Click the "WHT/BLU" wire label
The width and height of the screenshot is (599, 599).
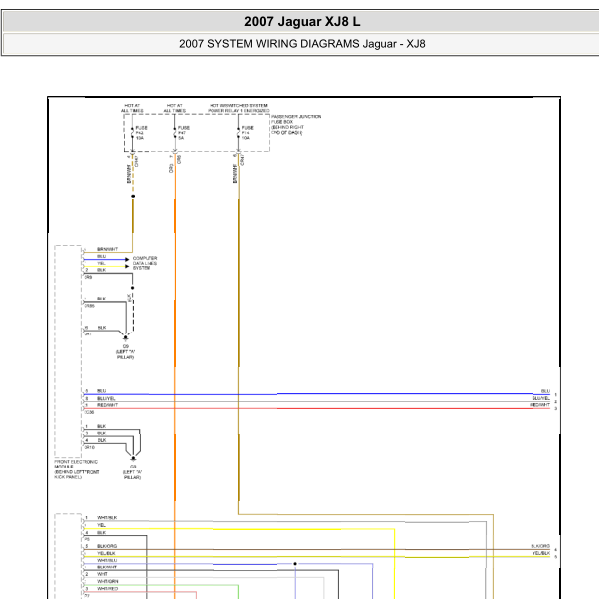click(x=107, y=560)
